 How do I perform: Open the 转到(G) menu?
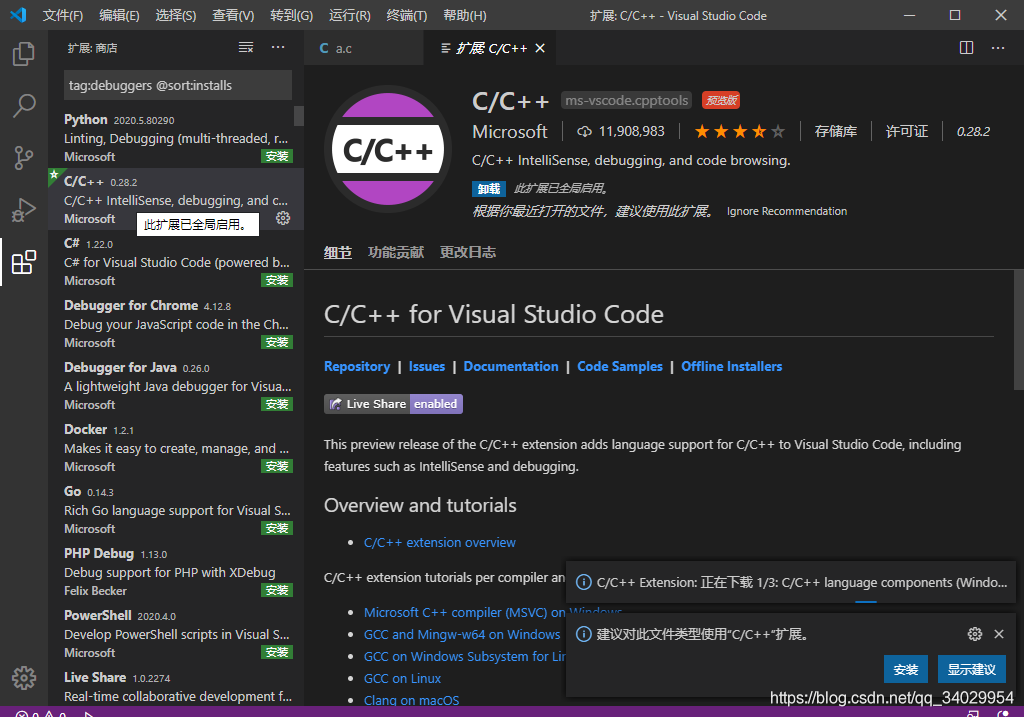coord(291,16)
